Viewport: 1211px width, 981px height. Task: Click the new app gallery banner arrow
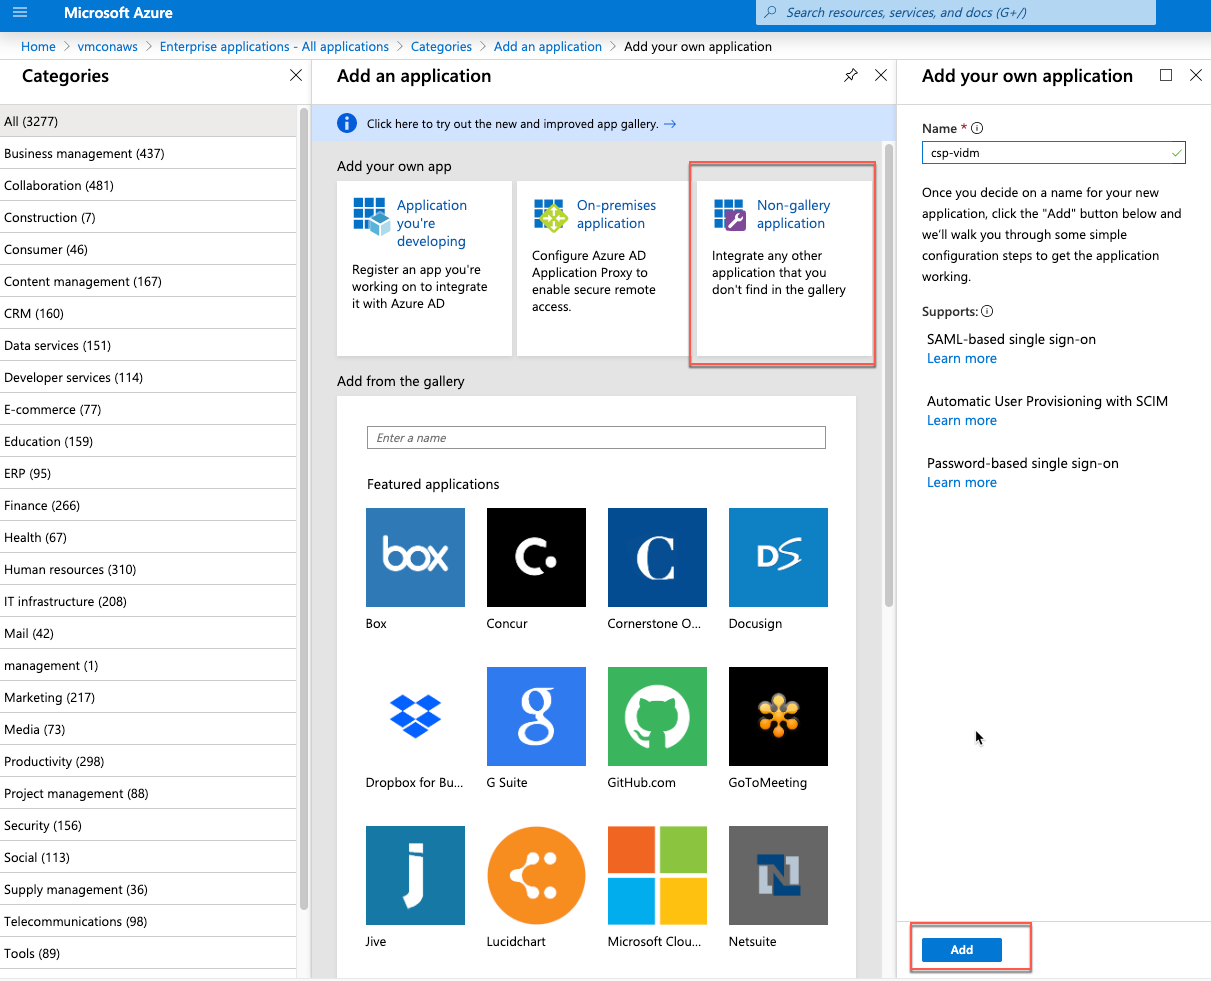coord(670,124)
